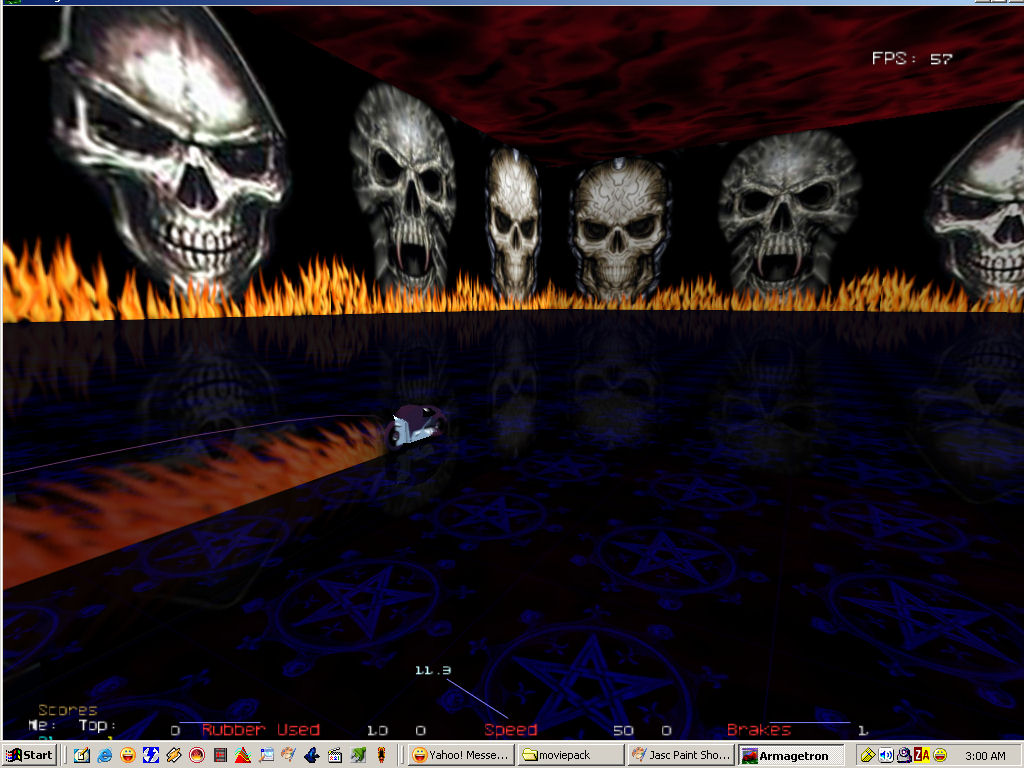
Task: Switch to the Yahoo! Messenger taskbar window
Action: 462,755
